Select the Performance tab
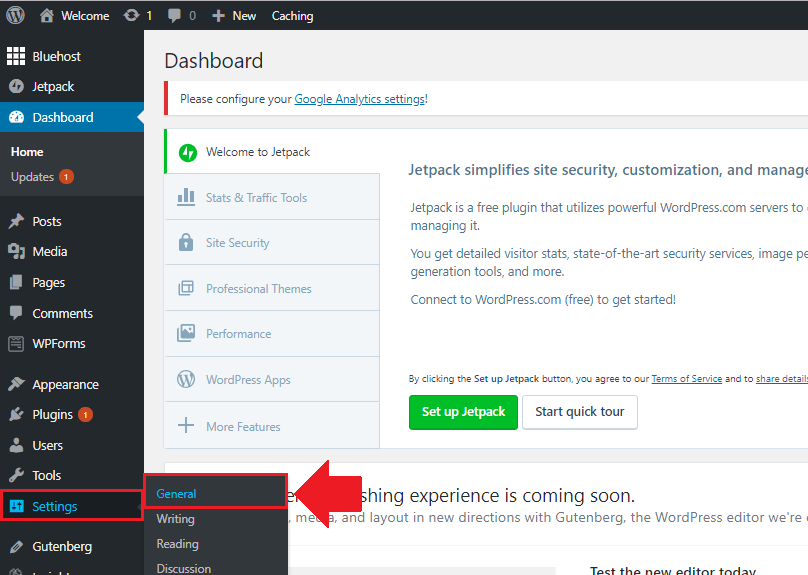Image resolution: width=808 pixels, height=575 pixels. pos(272,334)
